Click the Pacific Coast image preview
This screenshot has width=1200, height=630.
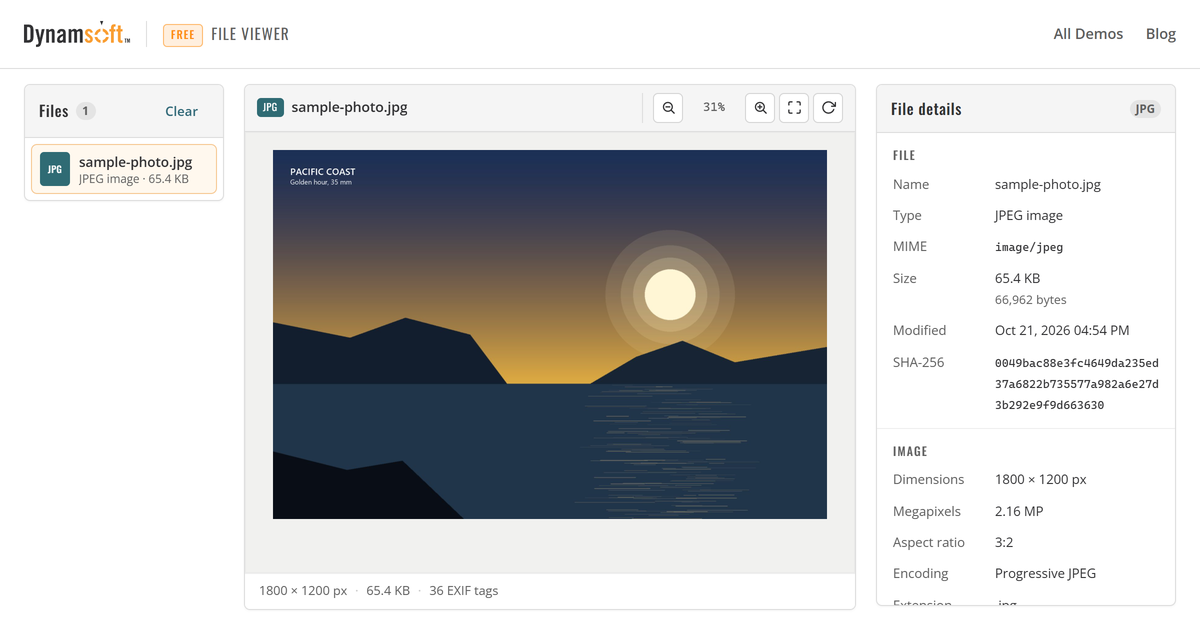(x=550, y=334)
